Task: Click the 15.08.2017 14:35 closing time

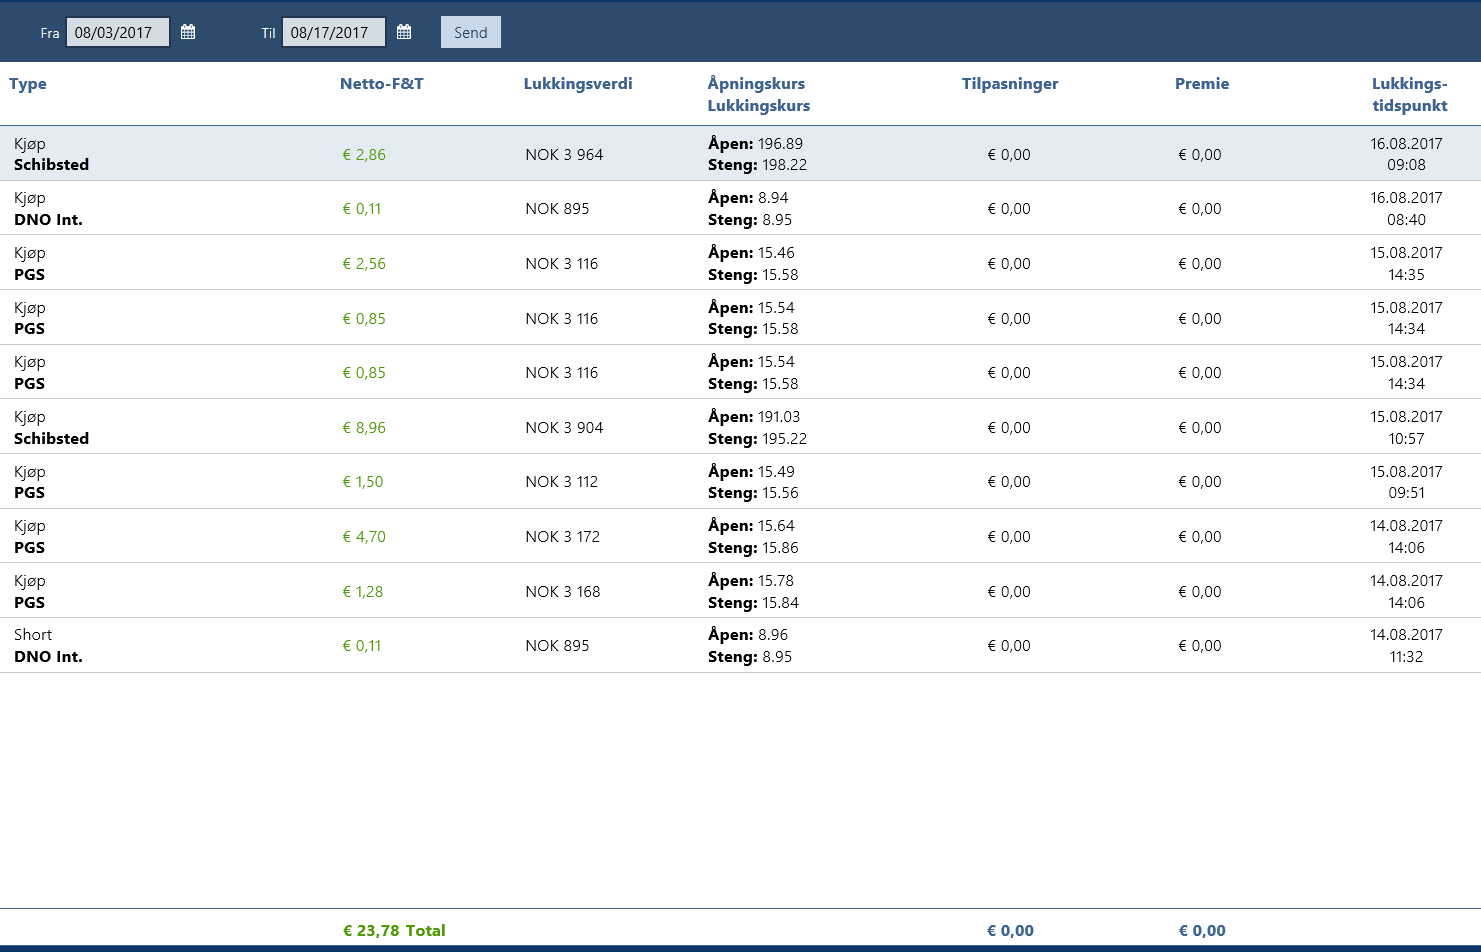Action: pos(1406,264)
